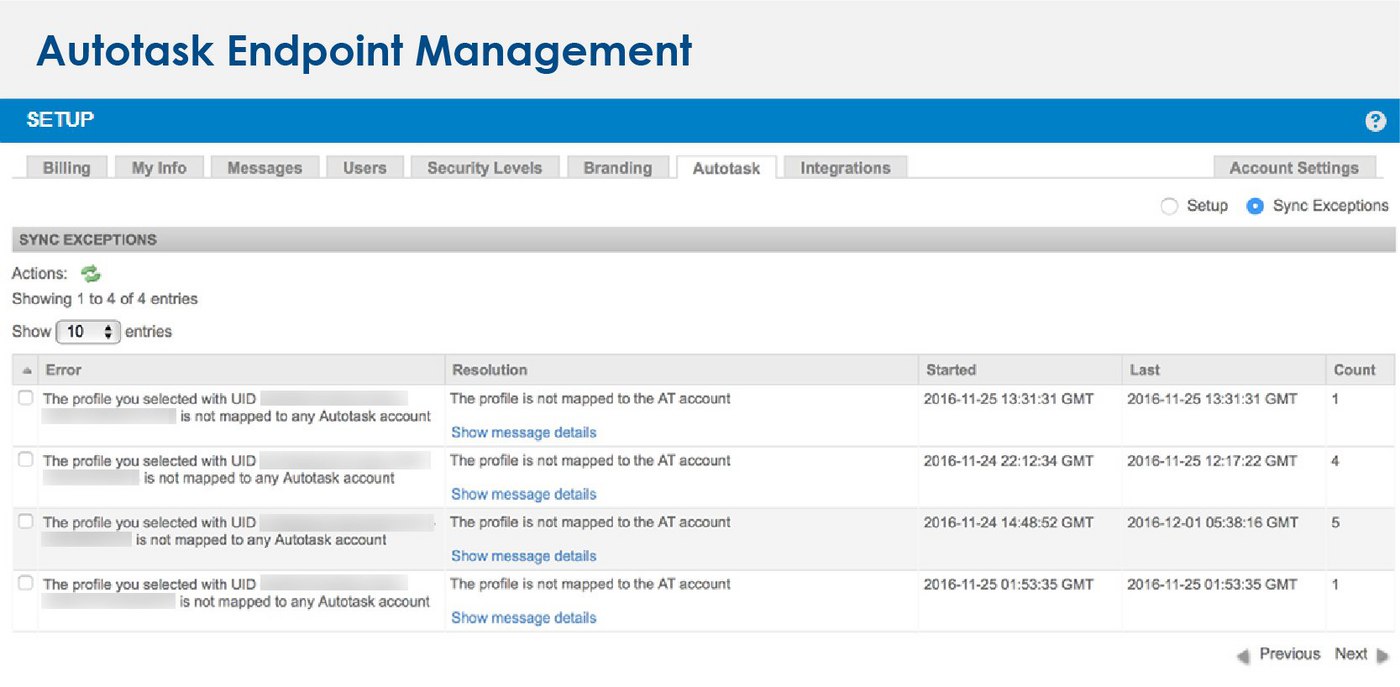Image resolution: width=1400 pixels, height=687 pixels.
Task: Show message details for 22:12:34 row
Action: [x=523, y=494]
